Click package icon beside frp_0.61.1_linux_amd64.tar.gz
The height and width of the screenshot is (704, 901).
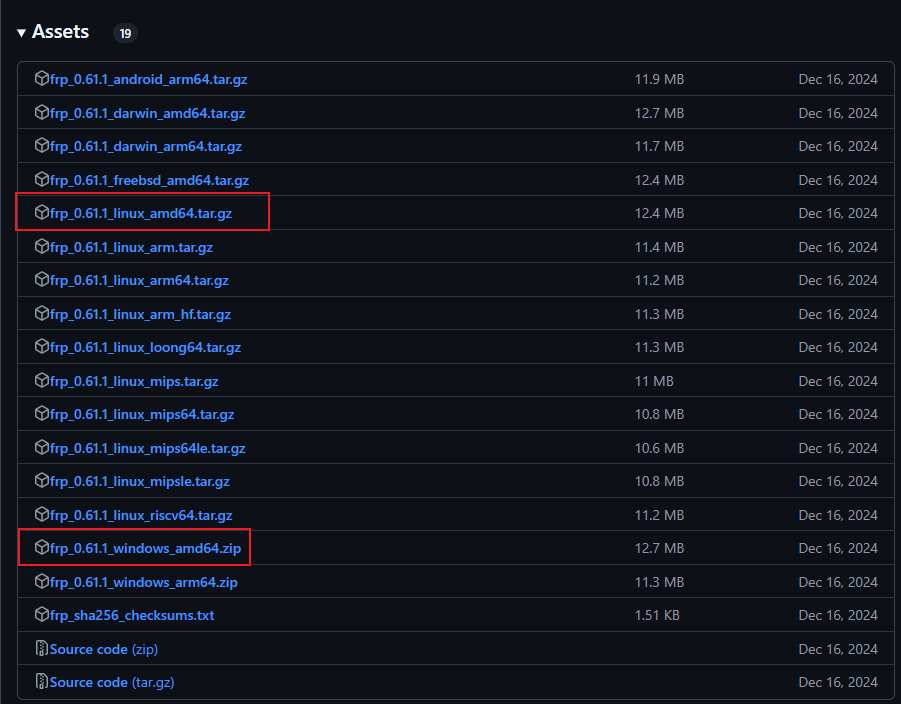(41, 213)
